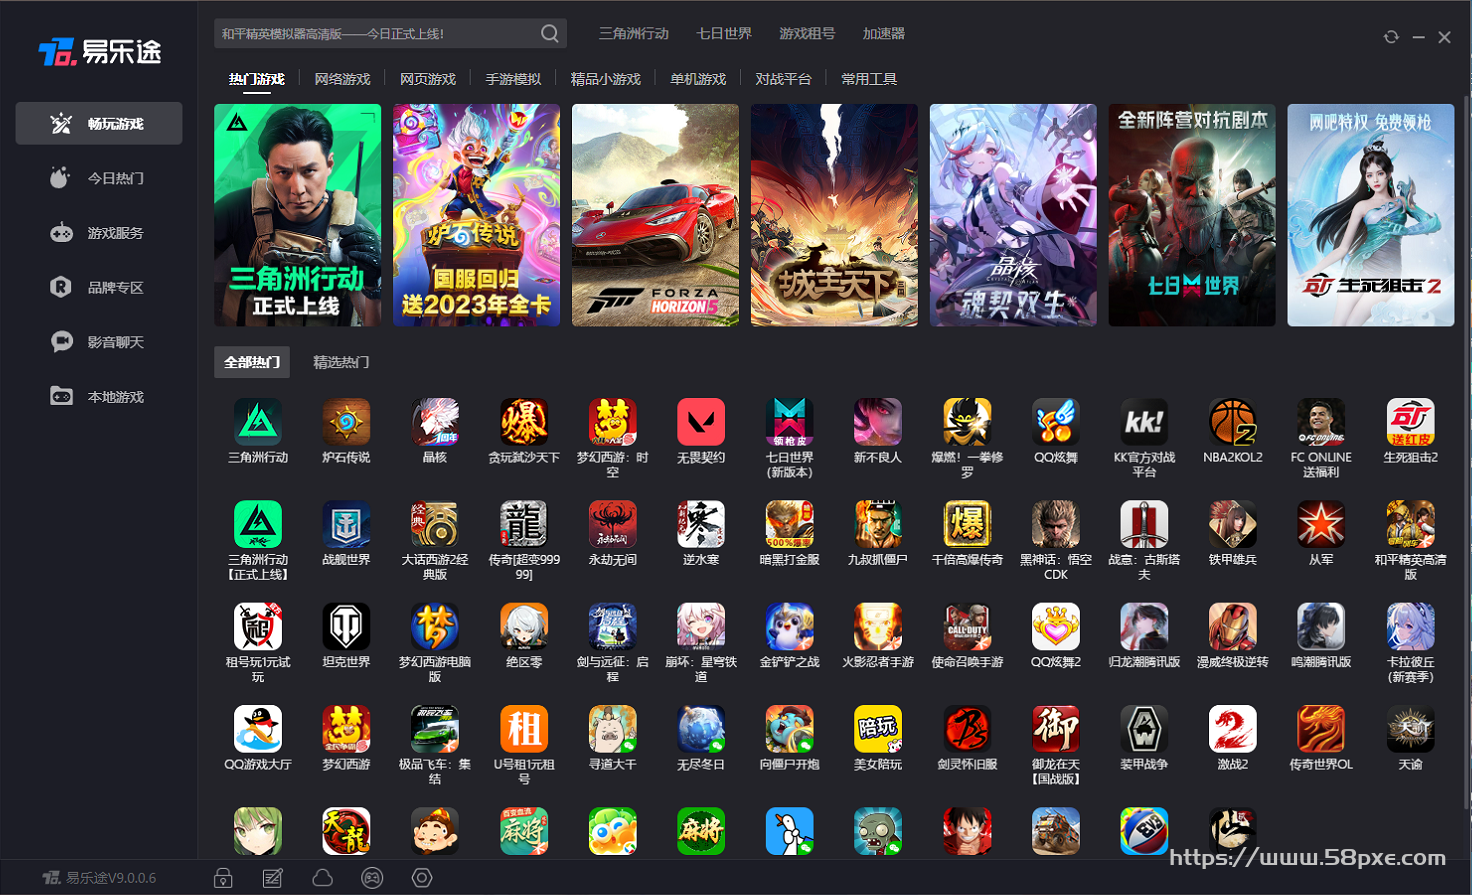
Task: Click the 七日世界 link in the top bar
Action: point(724,34)
